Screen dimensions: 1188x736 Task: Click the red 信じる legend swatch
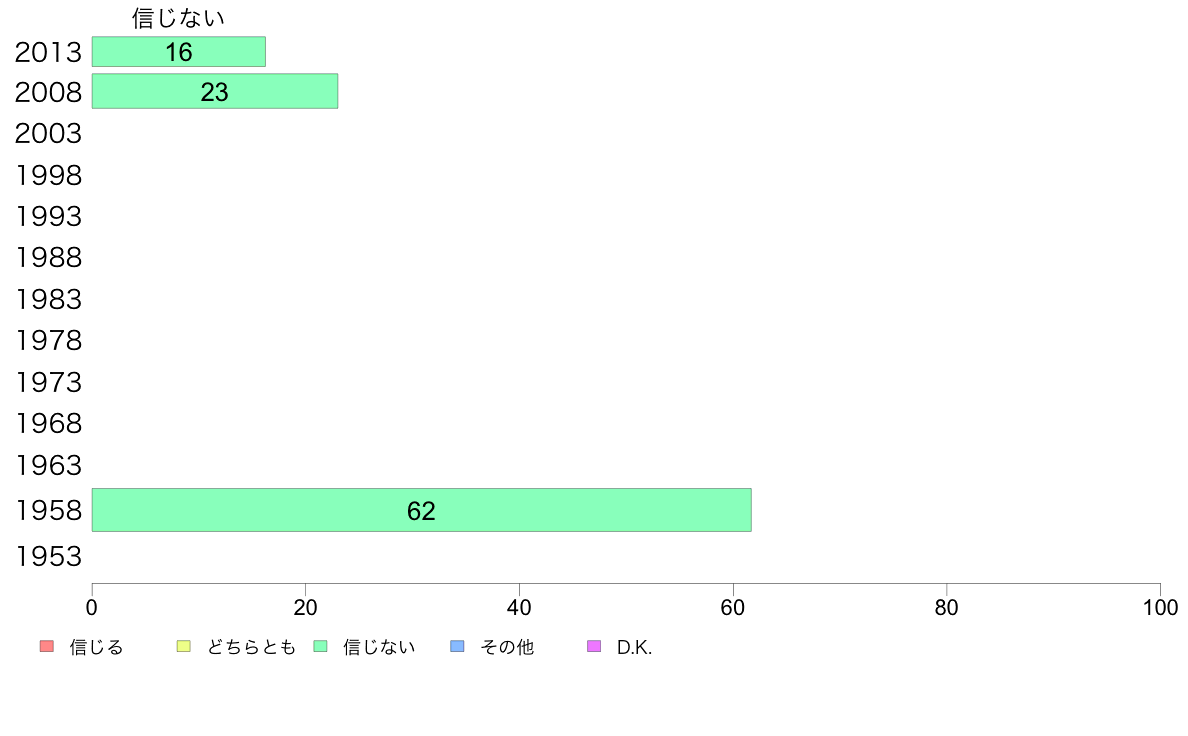tap(47, 646)
